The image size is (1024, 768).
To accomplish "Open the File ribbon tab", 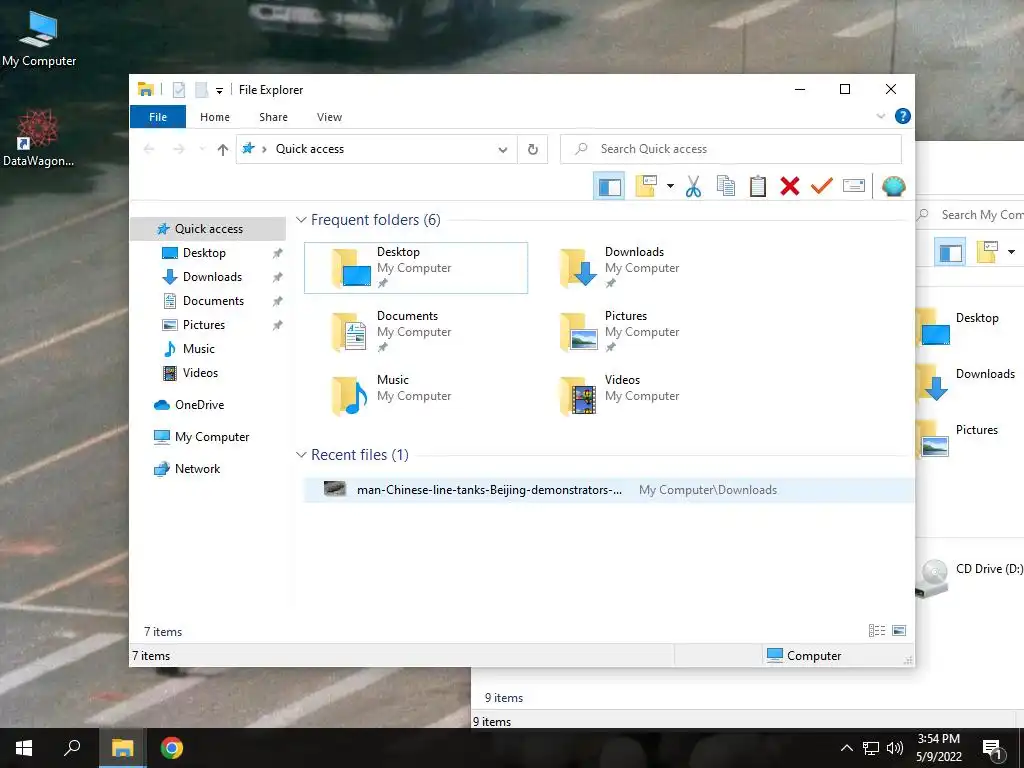I will click(158, 117).
